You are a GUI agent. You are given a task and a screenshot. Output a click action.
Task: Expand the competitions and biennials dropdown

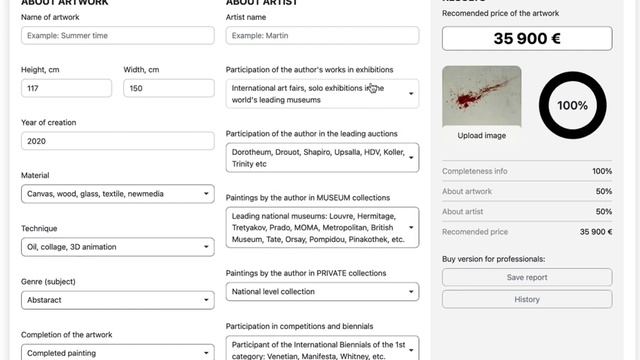[322, 348]
